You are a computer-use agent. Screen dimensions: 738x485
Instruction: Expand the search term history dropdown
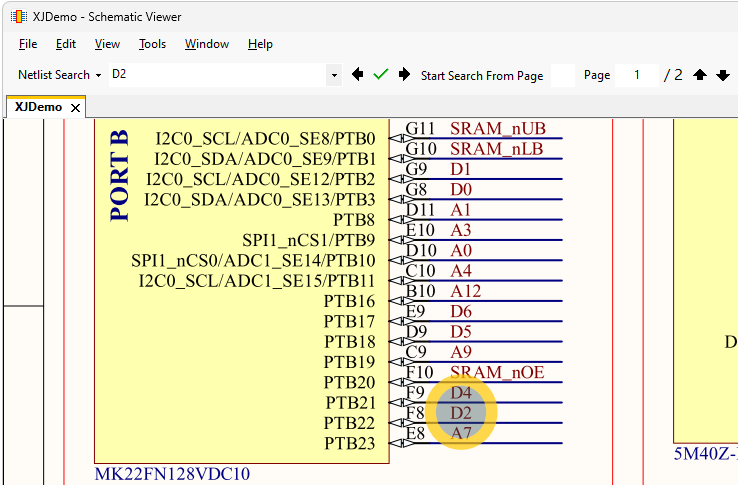coord(334,75)
